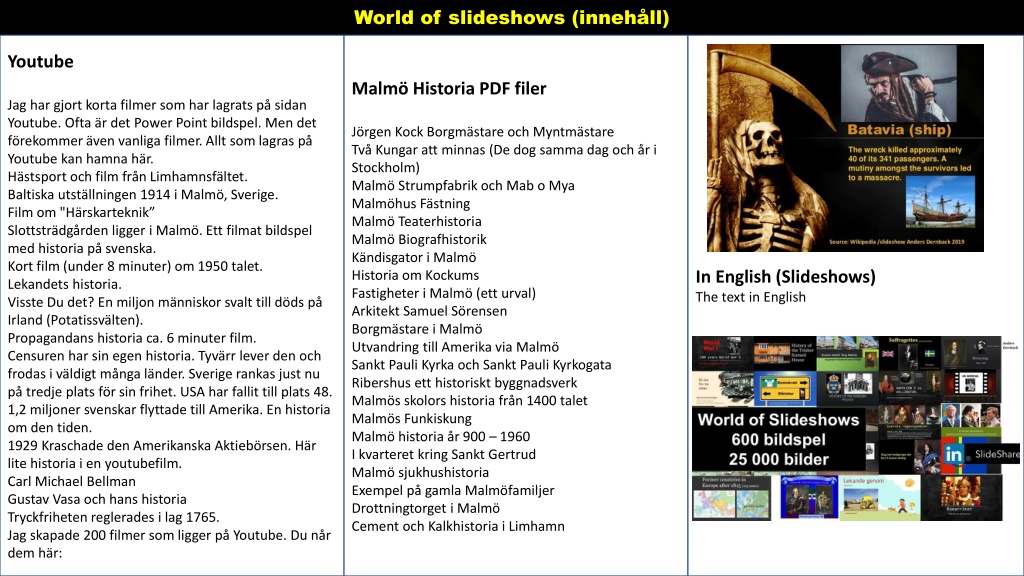The image size is (1024, 576).
Task: Select the 'Film om "Härskarteknik"' line
Action: [x=81, y=212]
